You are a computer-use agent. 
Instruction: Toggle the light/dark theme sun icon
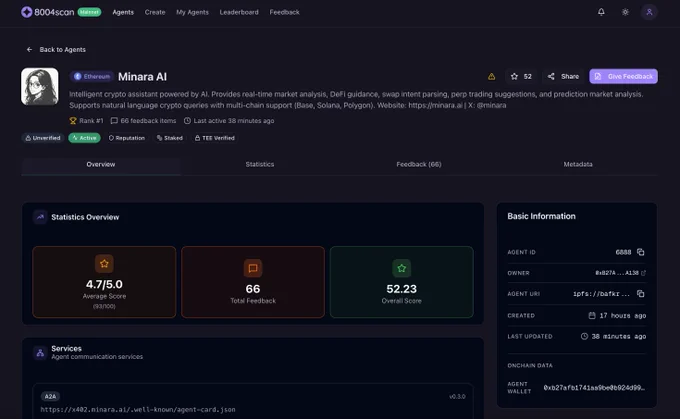[x=625, y=12]
